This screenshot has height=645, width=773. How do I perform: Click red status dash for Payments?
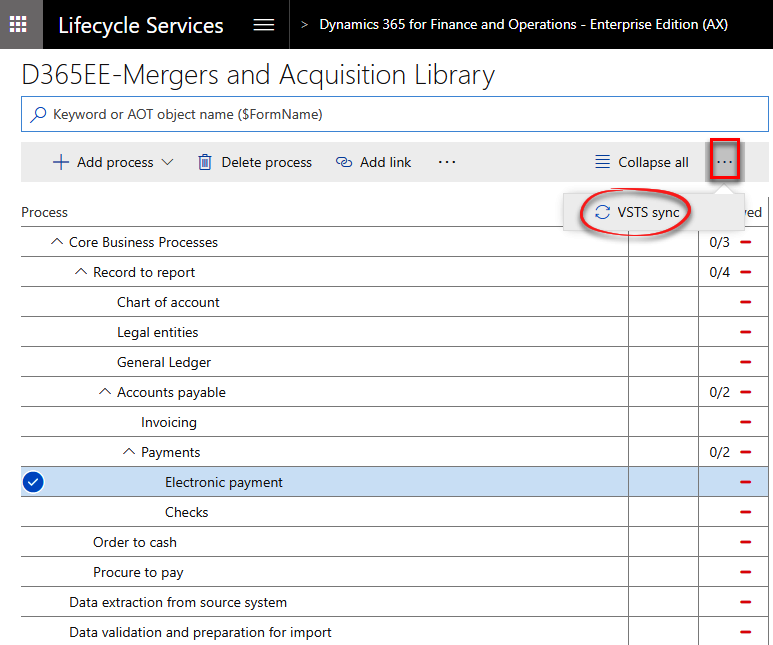745,452
